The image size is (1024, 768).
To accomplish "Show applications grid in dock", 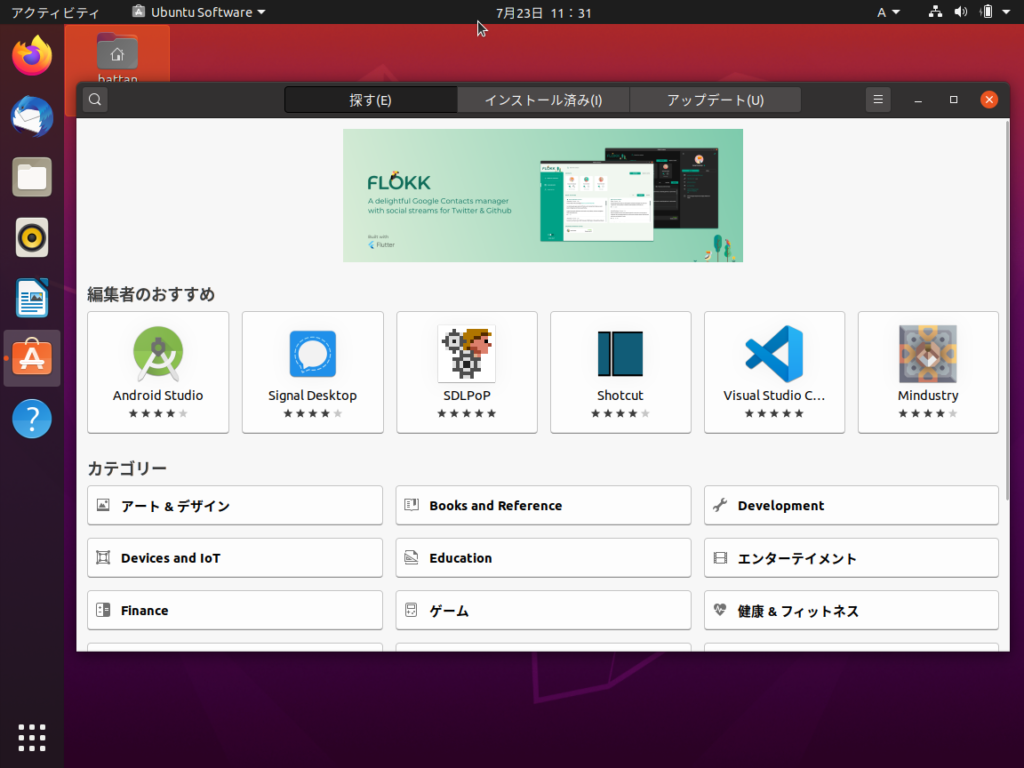I will tap(32, 737).
